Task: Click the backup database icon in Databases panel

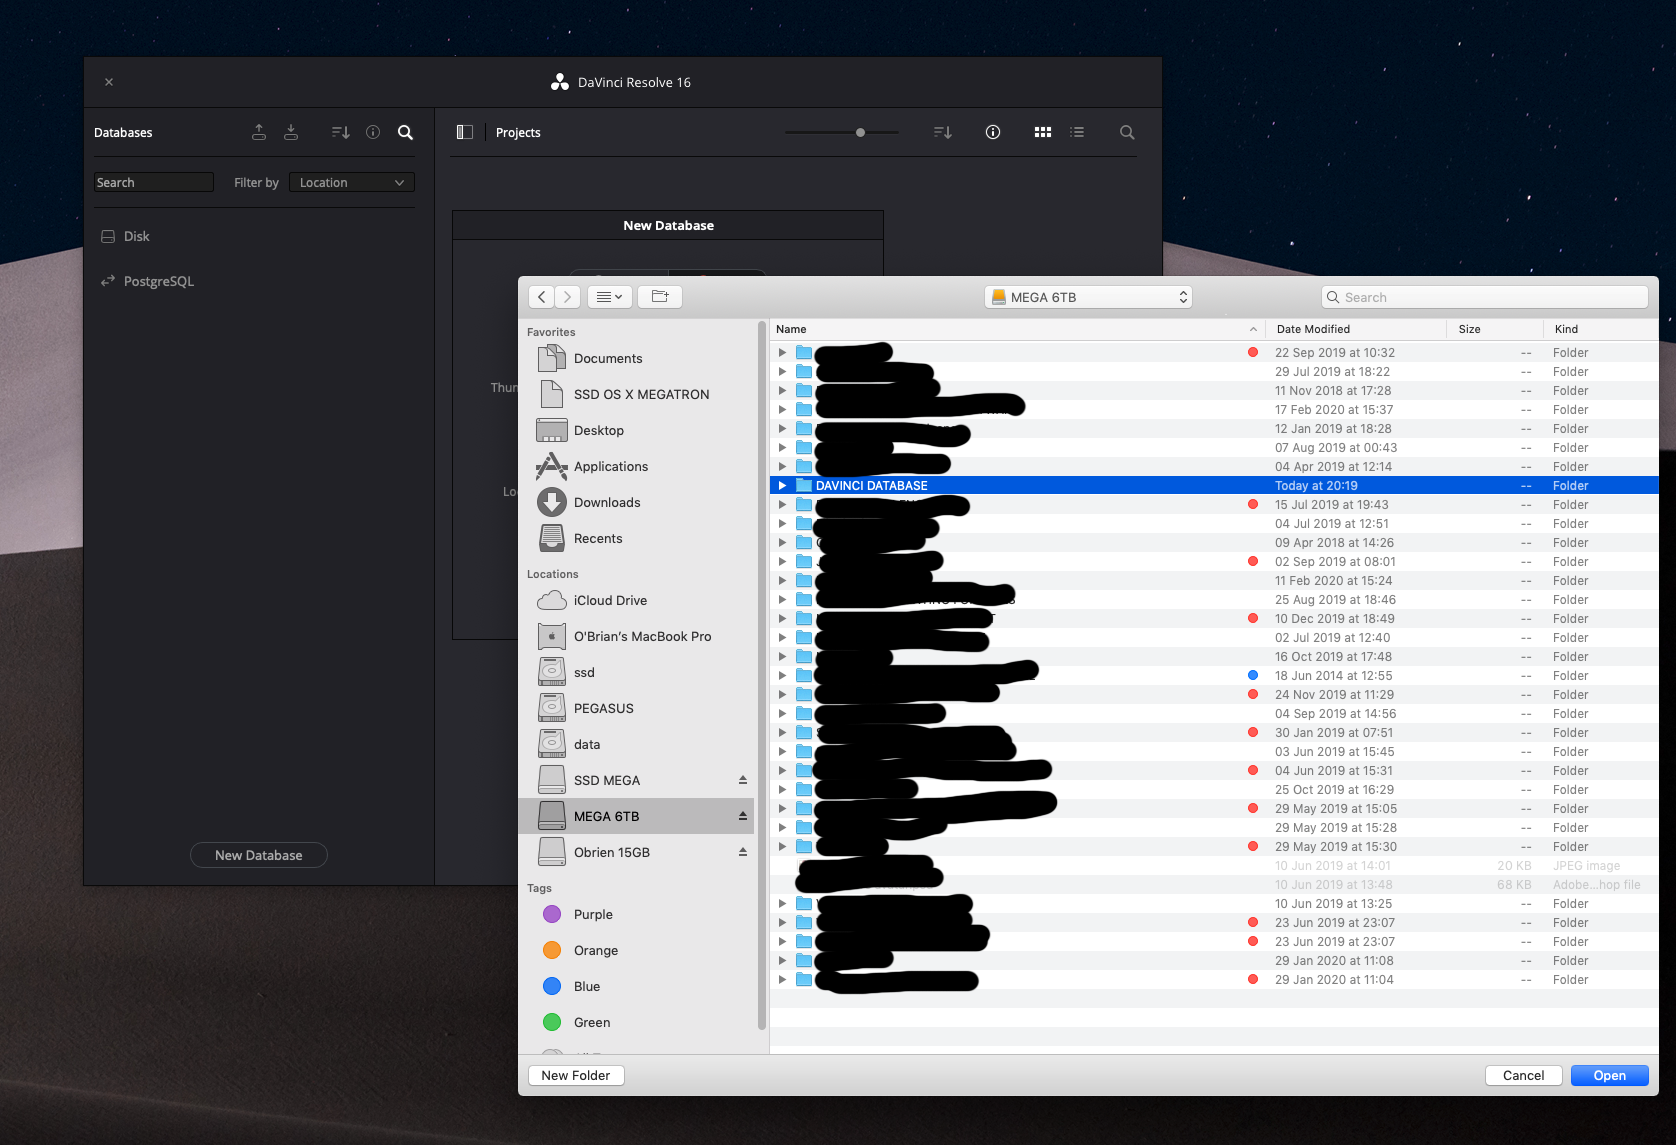Action: point(259,132)
